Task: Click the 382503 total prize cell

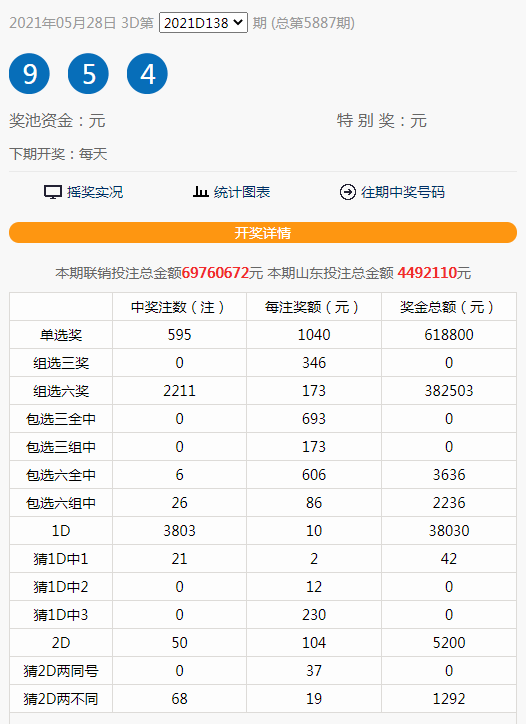Action: tap(449, 391)
